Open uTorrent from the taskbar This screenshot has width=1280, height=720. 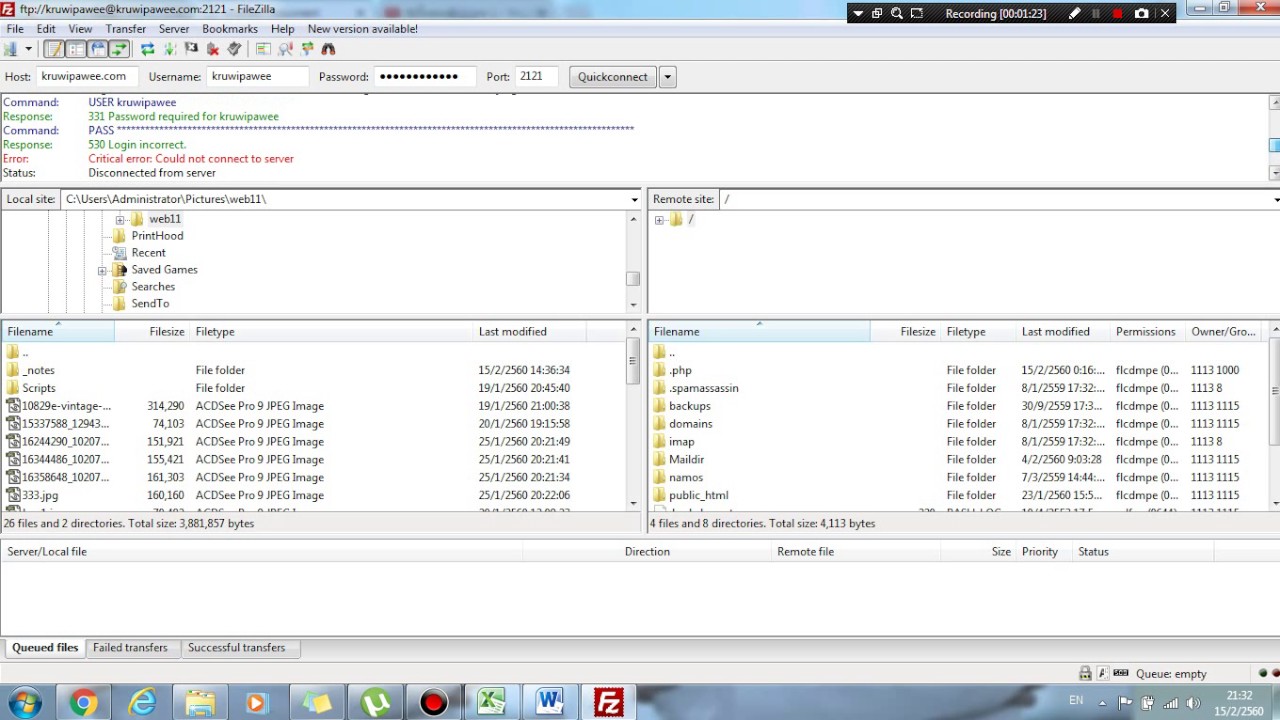pos(375,703)
